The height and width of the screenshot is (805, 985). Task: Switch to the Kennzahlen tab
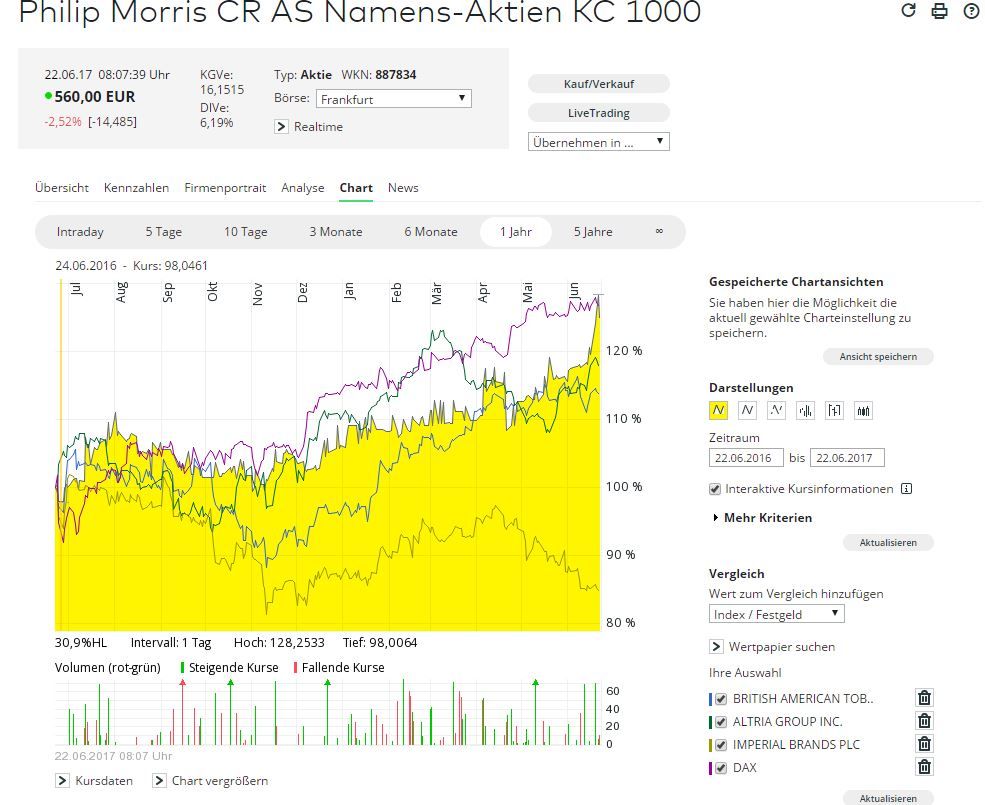136,188
